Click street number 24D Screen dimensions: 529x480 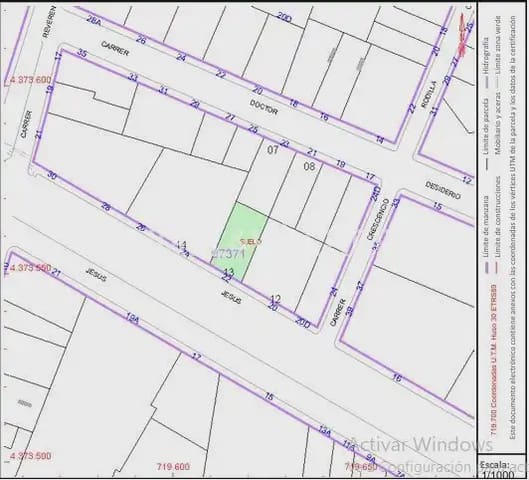click(375, 194)
